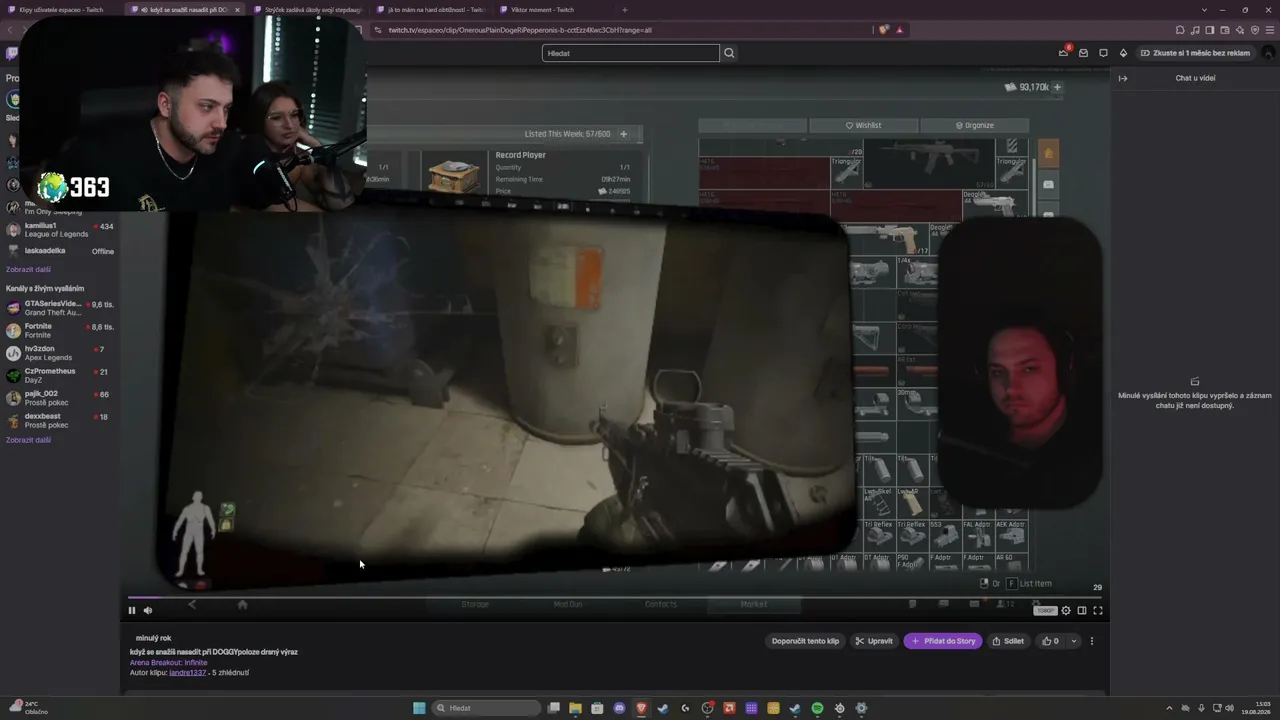The width and height of the screenshot is (1280, 720).
Task: Open taskbar clock and date
Action: pos(1257,708)
